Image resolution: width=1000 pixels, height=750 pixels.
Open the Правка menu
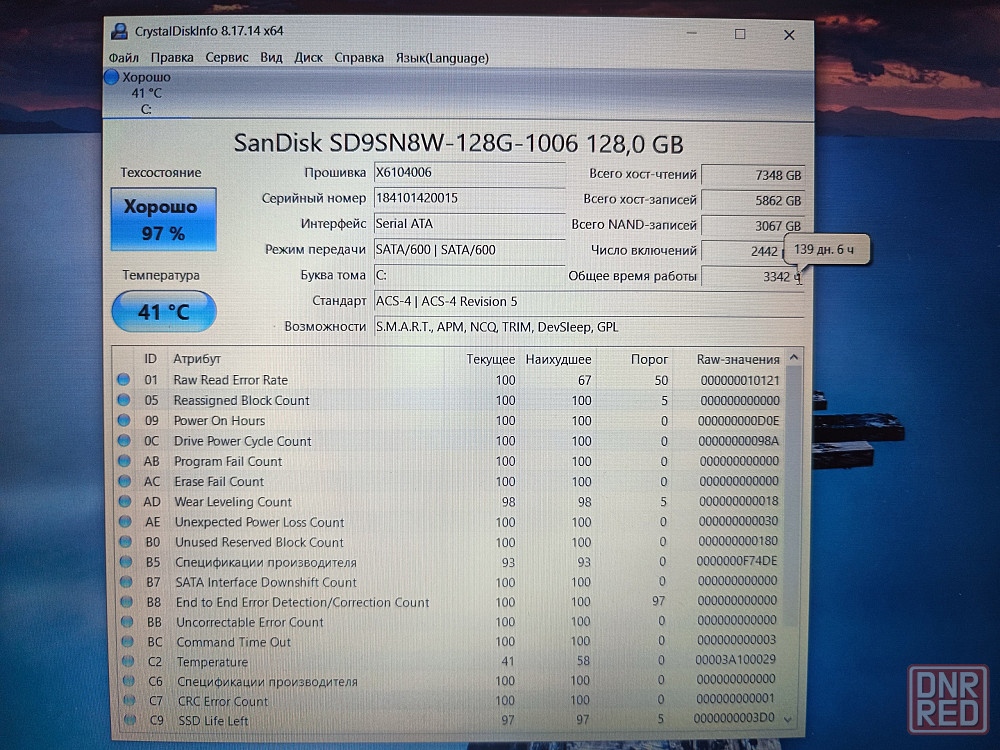point(172,58)
